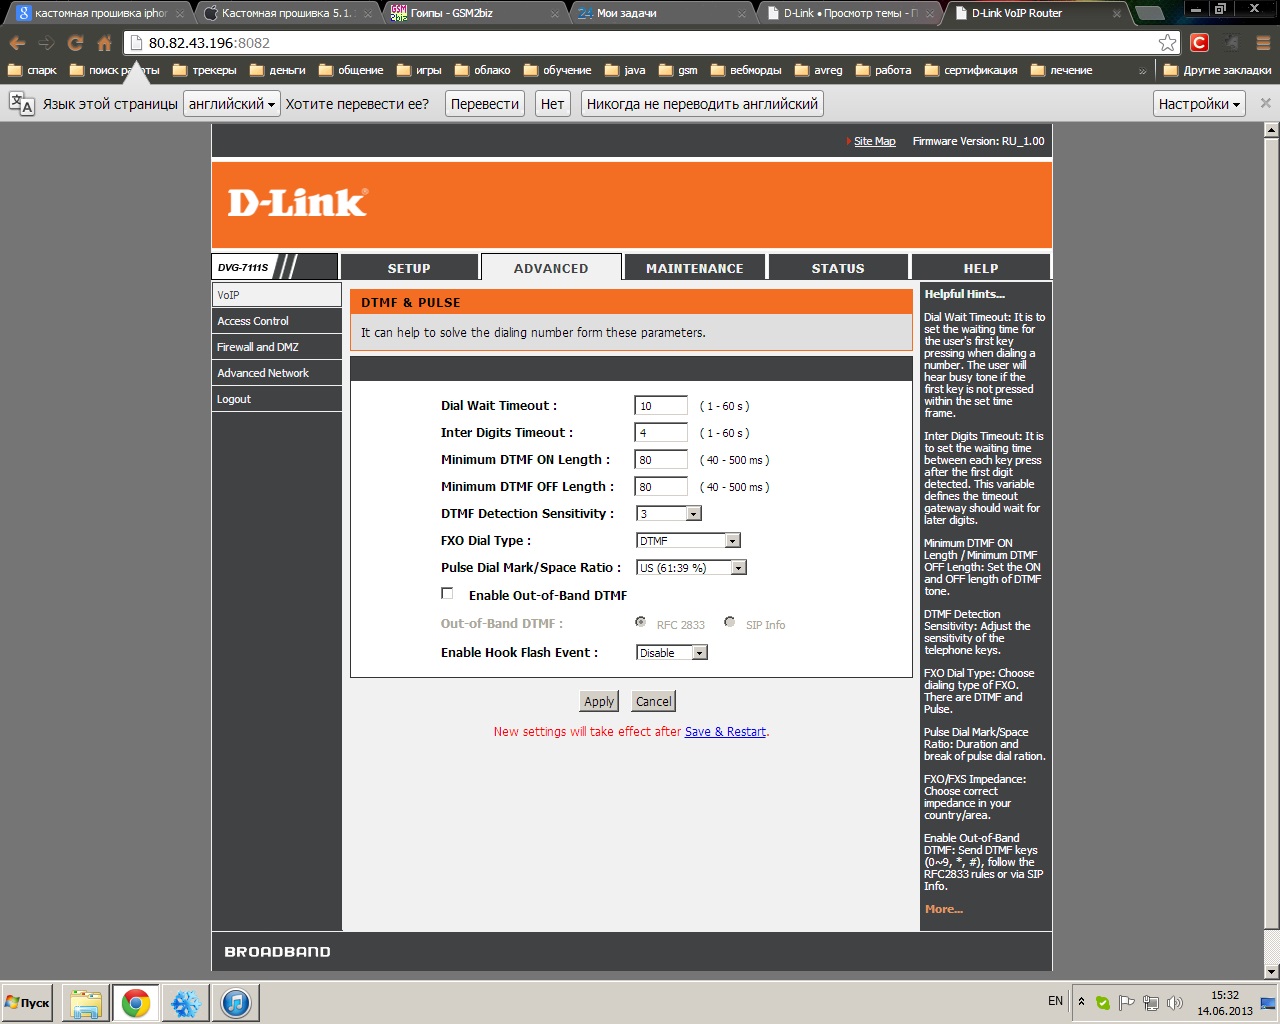Image resolution: width=1280 pixels, height=1024 pixels.
Task: Open the 'лечение' bookmarks folder
Action: [1061, 70]
